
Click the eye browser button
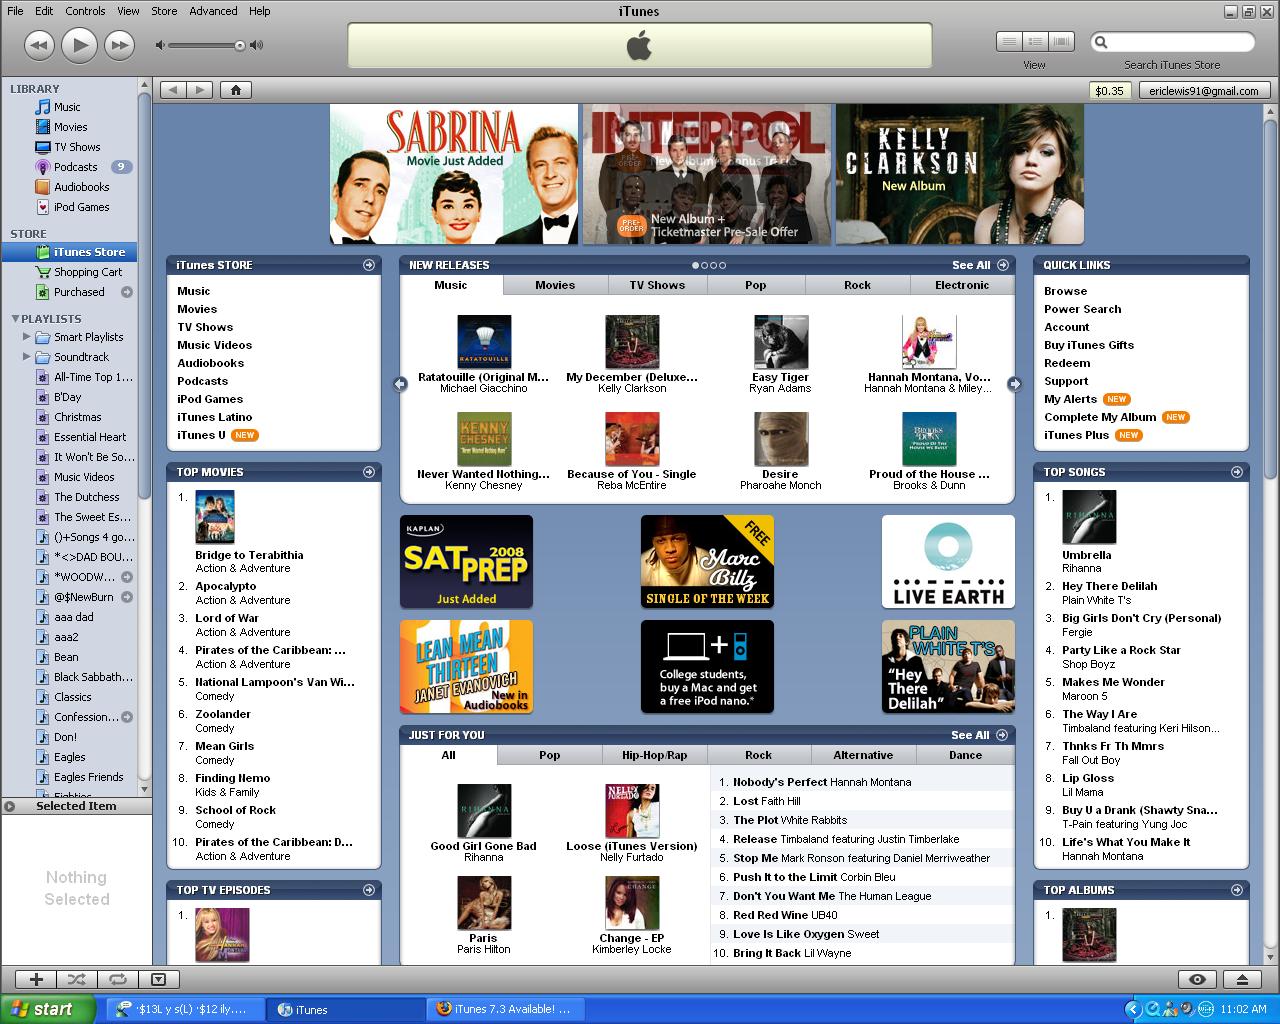(1197, 979)
